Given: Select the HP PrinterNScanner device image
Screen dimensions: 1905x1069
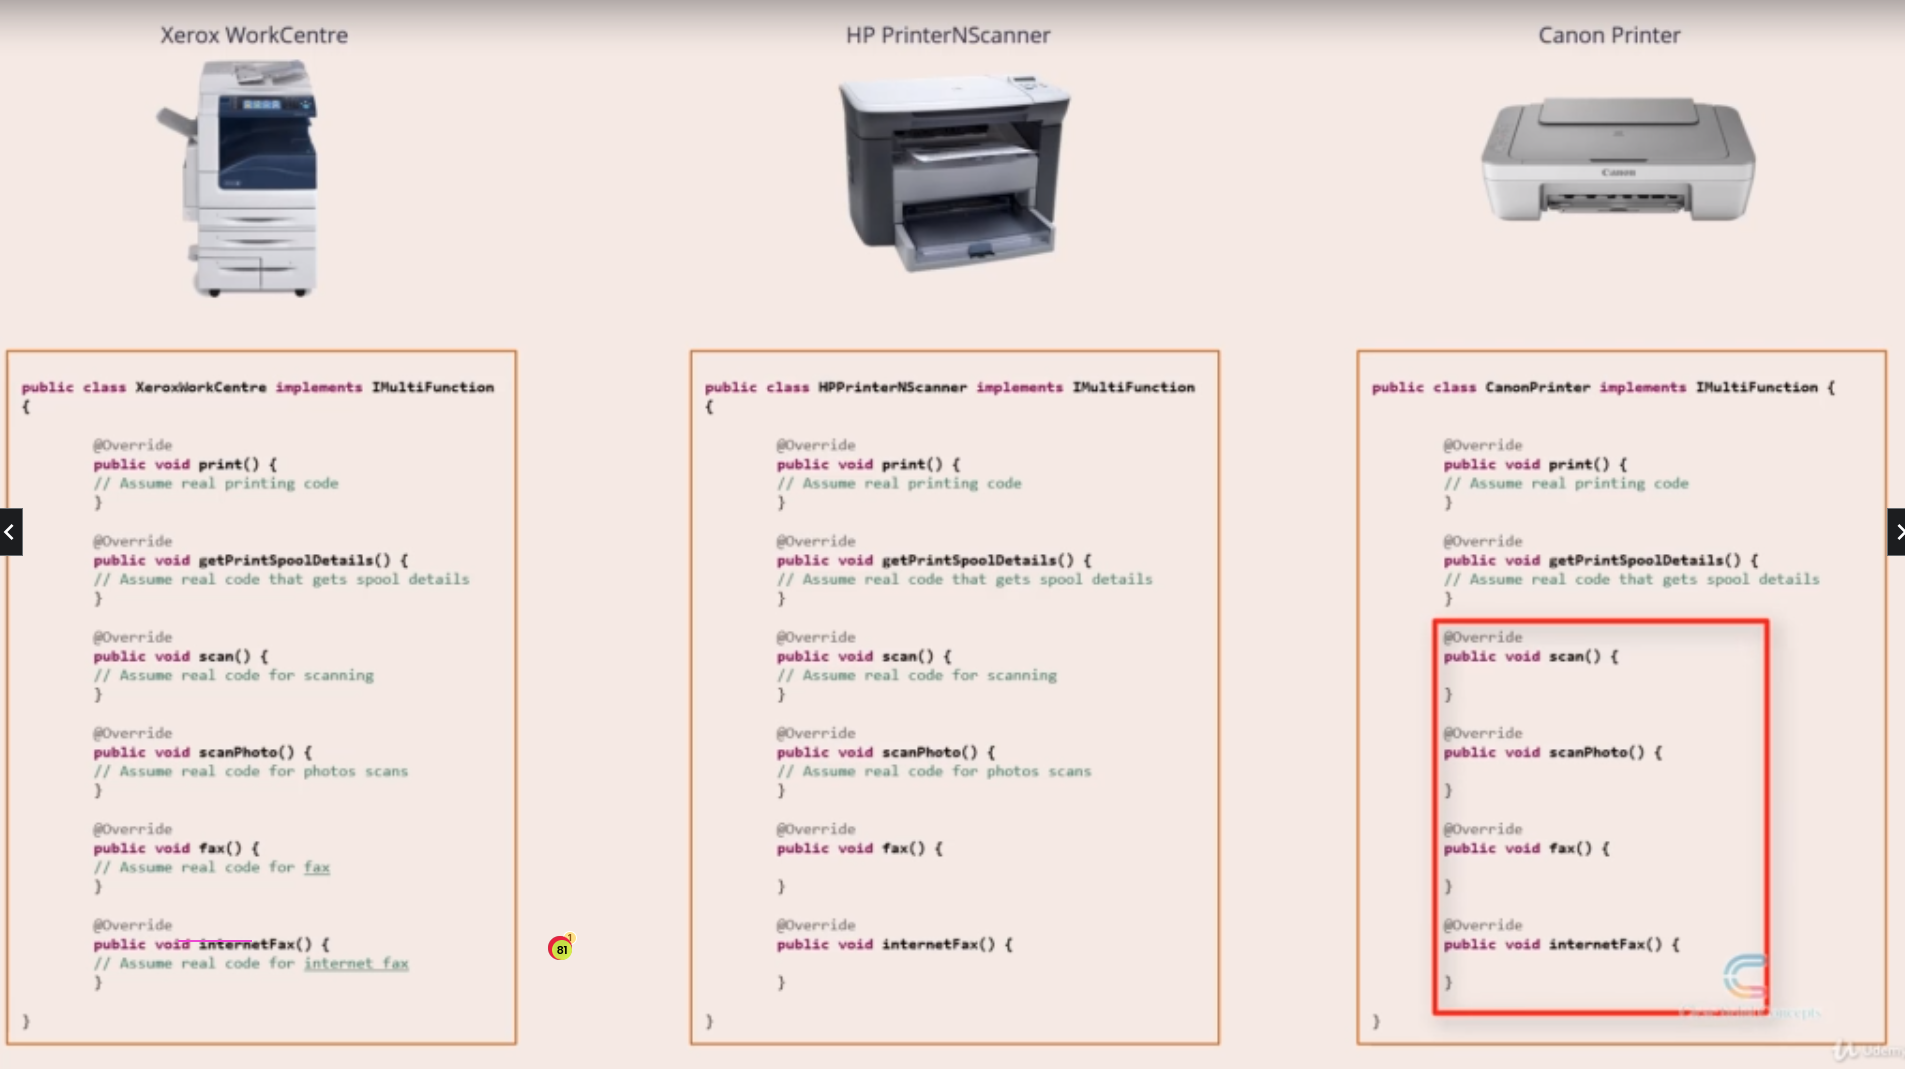Looking at the screenshot, I should click(x=953, y=172).
